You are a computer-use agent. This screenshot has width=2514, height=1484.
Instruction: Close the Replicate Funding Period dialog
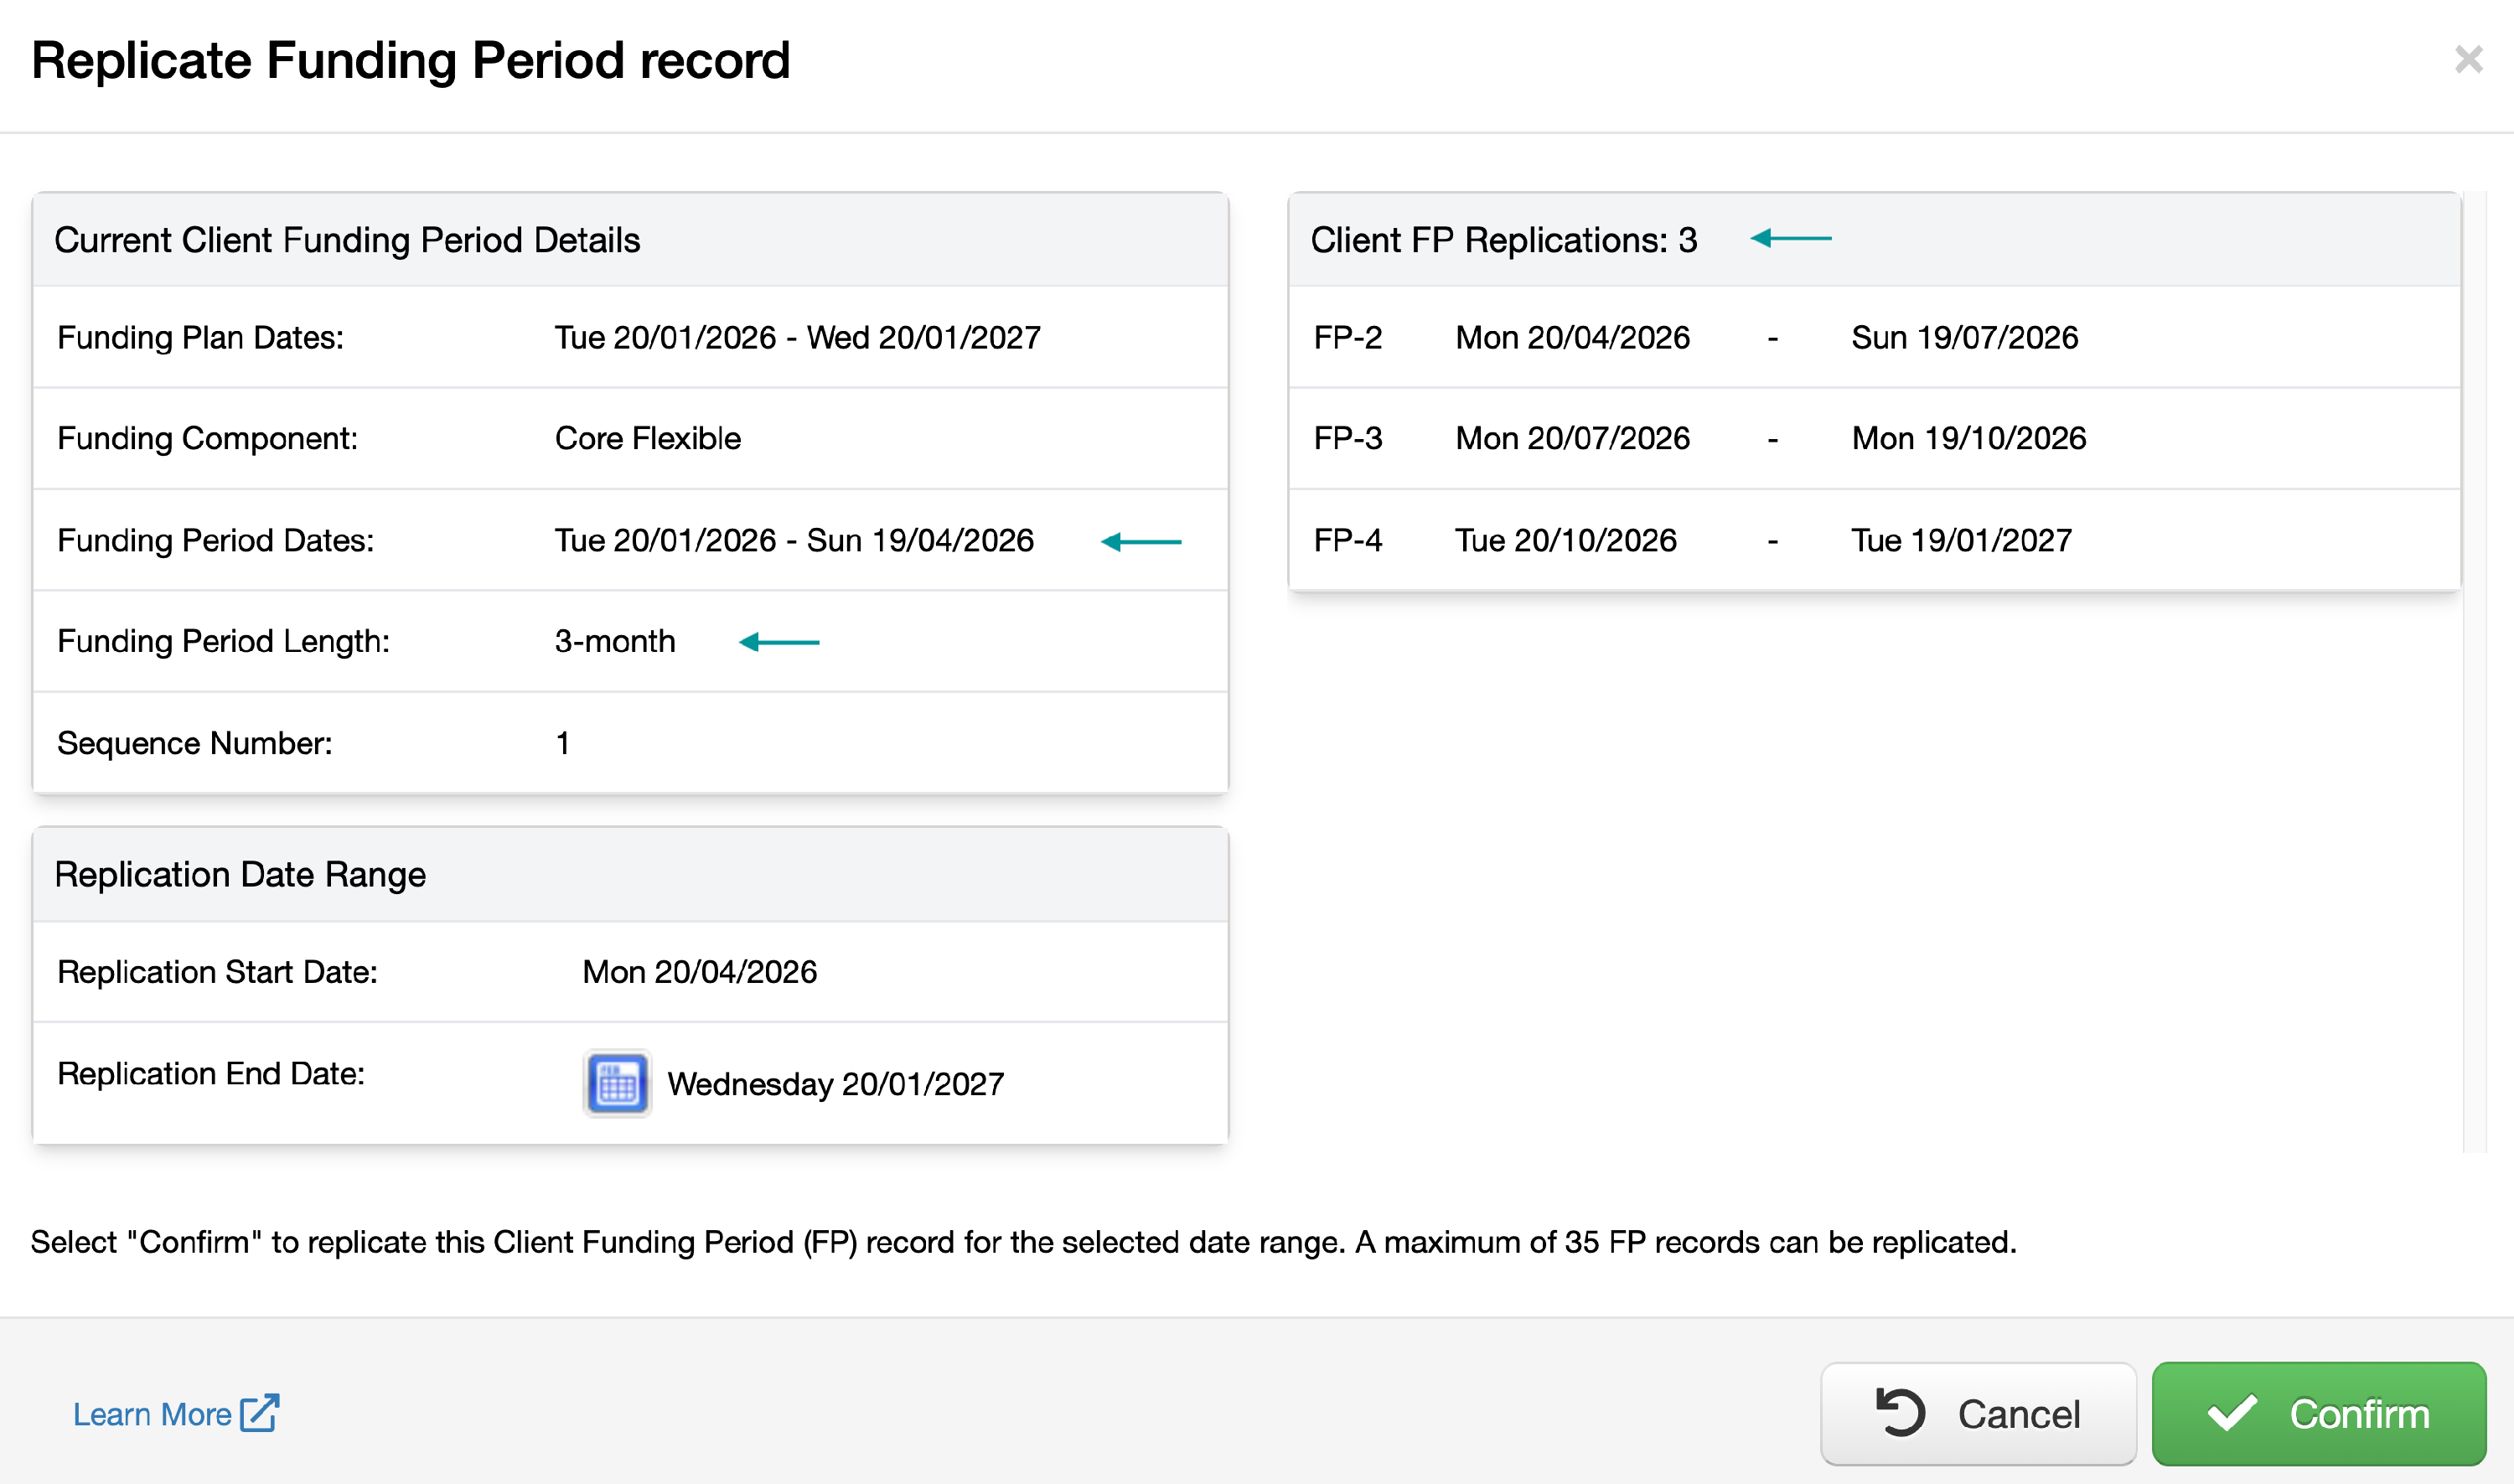(2468, 60)
